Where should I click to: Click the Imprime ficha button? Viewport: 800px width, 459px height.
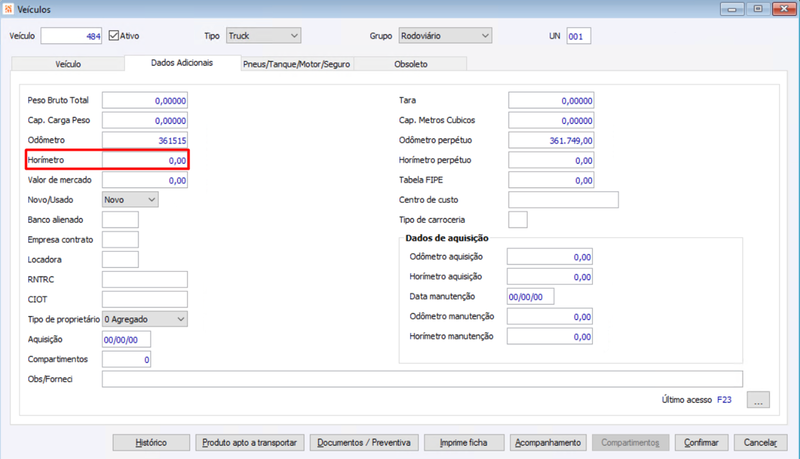click(464, 443)
